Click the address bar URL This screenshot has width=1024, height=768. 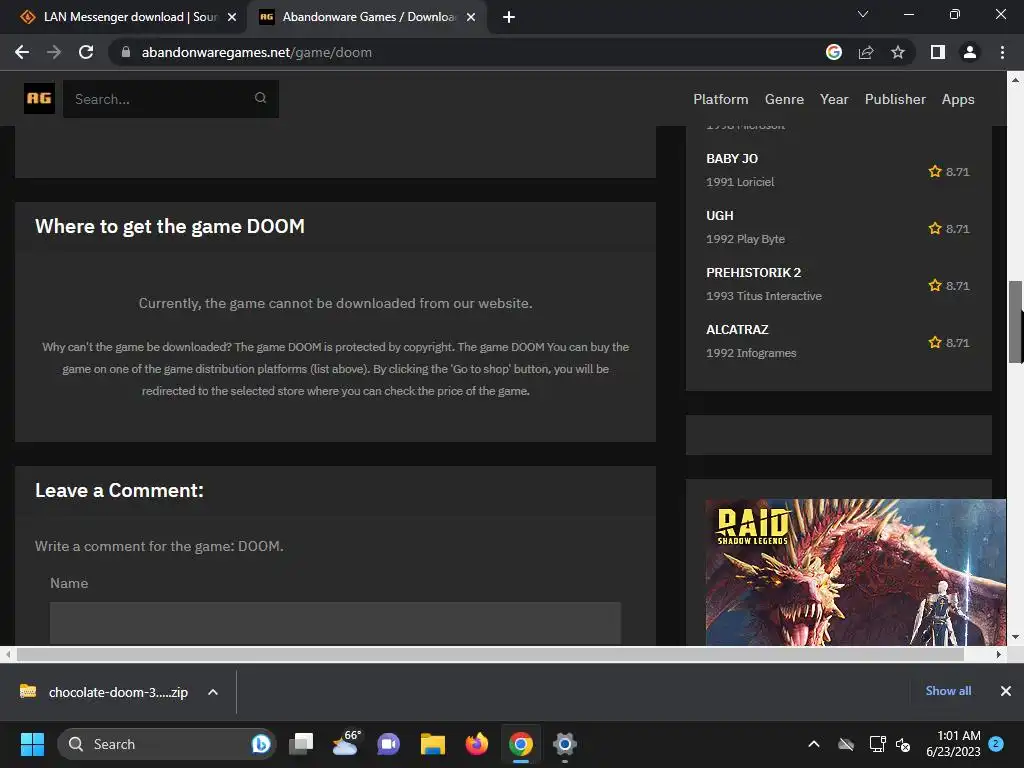coord(257,52)
